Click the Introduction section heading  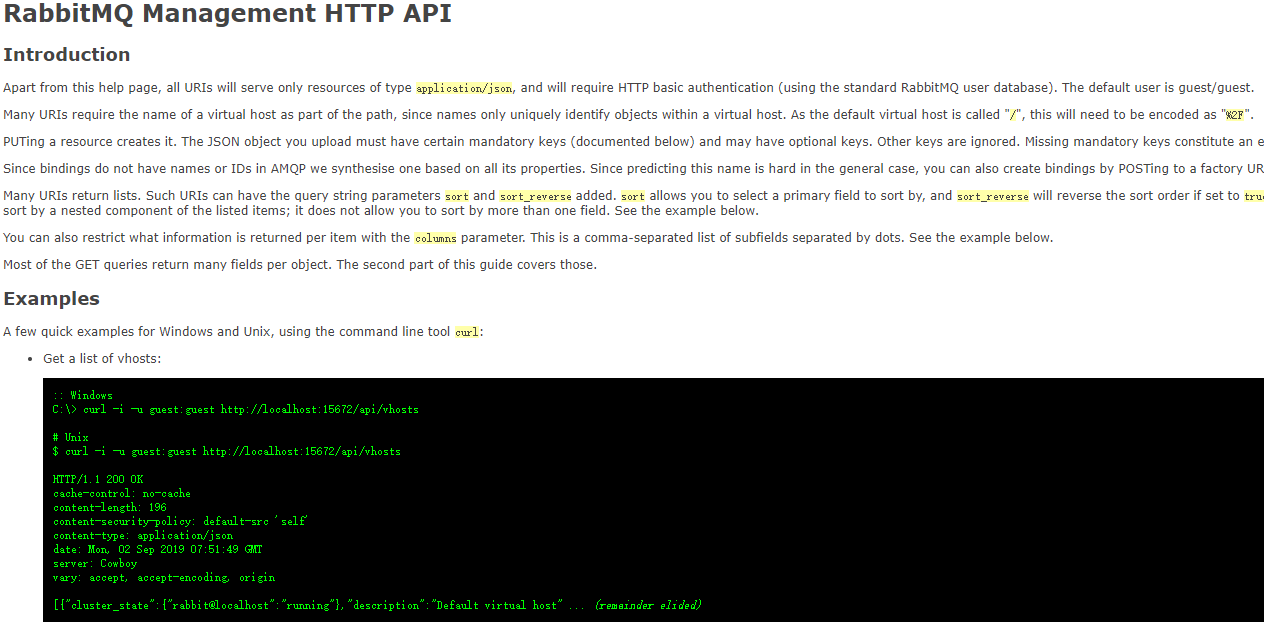pyautogui.click(x=67, y=54)
